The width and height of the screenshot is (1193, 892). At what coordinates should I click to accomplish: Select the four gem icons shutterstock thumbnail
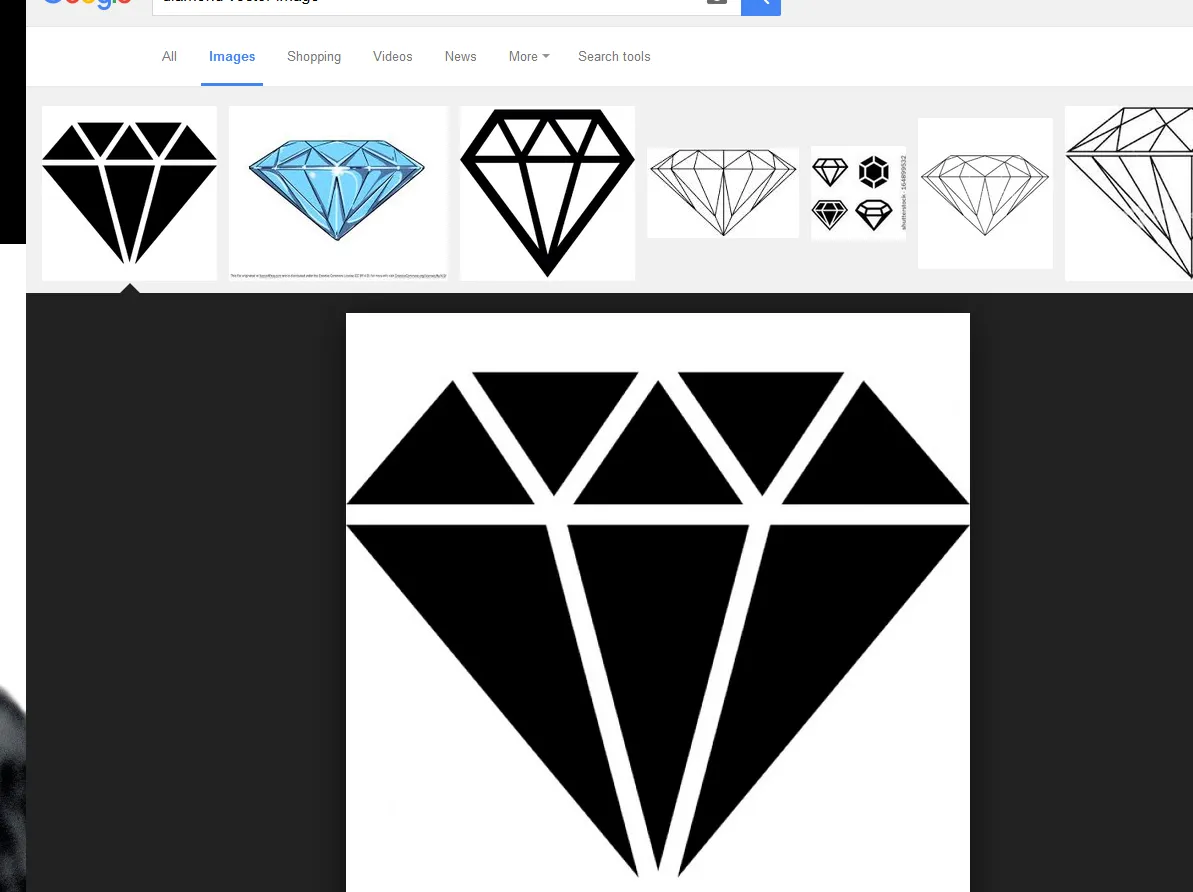[858, 193]
